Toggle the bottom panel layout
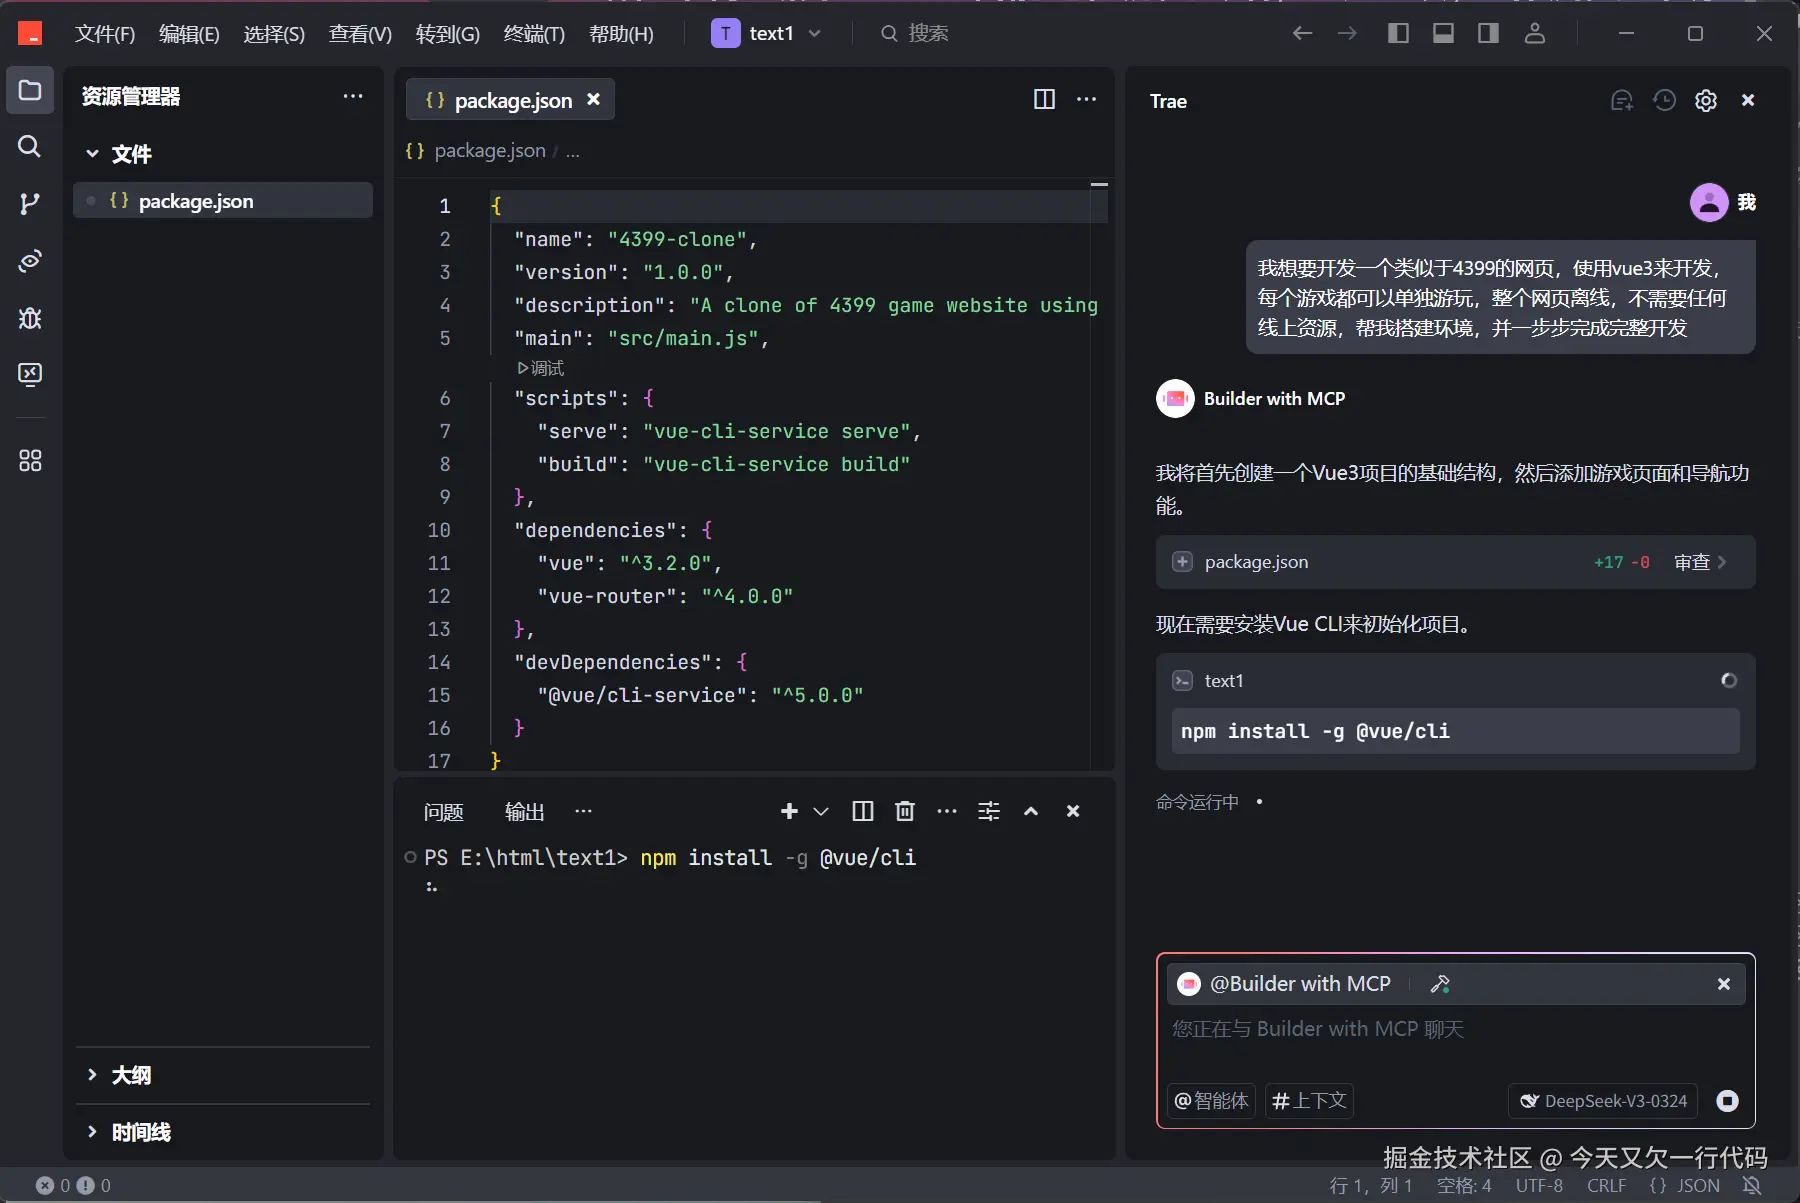Viewport: 1800px width, 1203px height. [1443, 33]
